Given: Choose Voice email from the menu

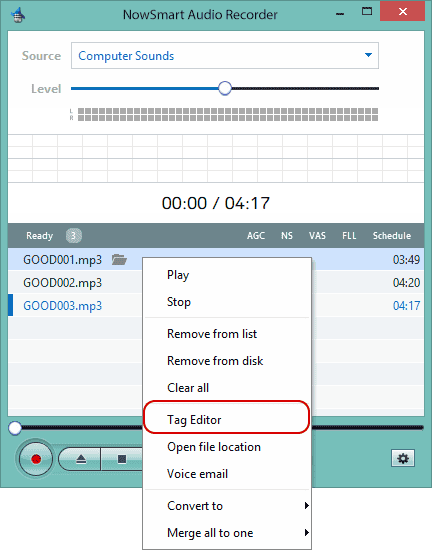Looking at the screenshot, I should pyautogui.click(x=227, y=474).
